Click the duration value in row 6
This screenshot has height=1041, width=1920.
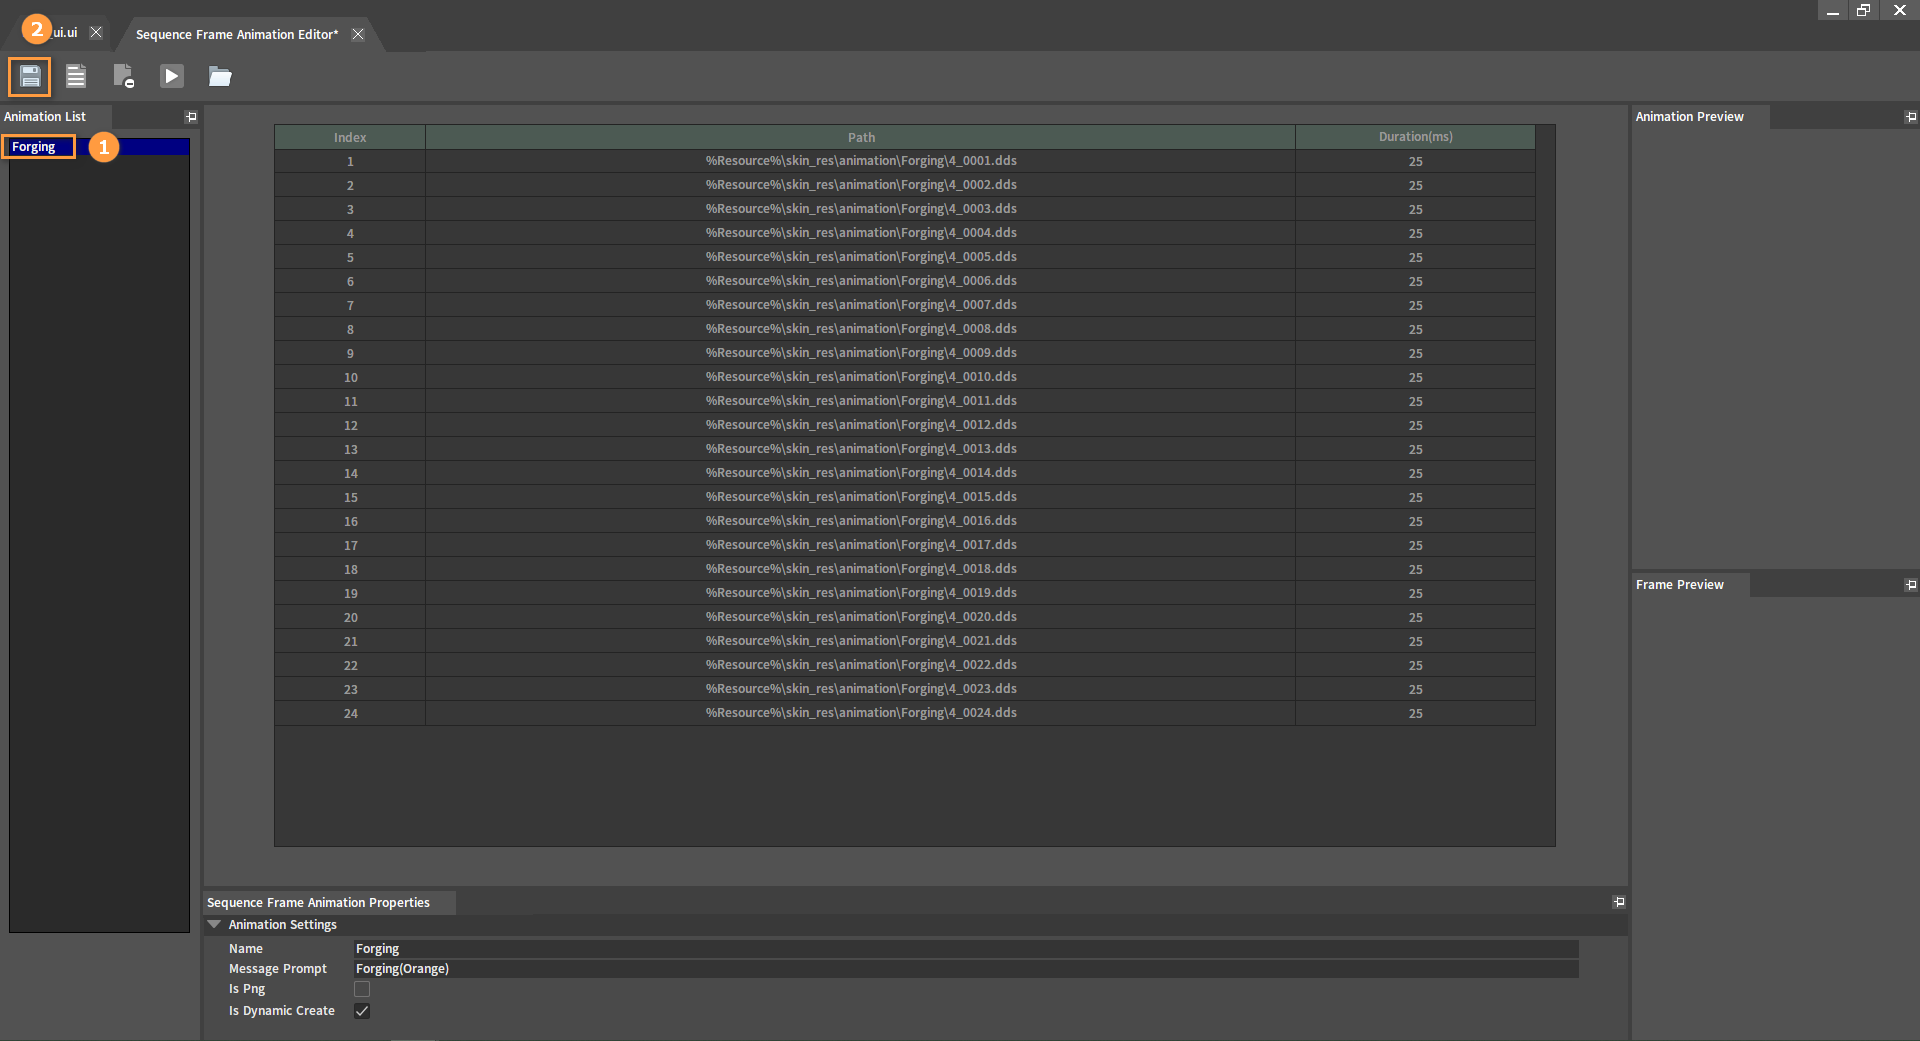point(1415,281)
